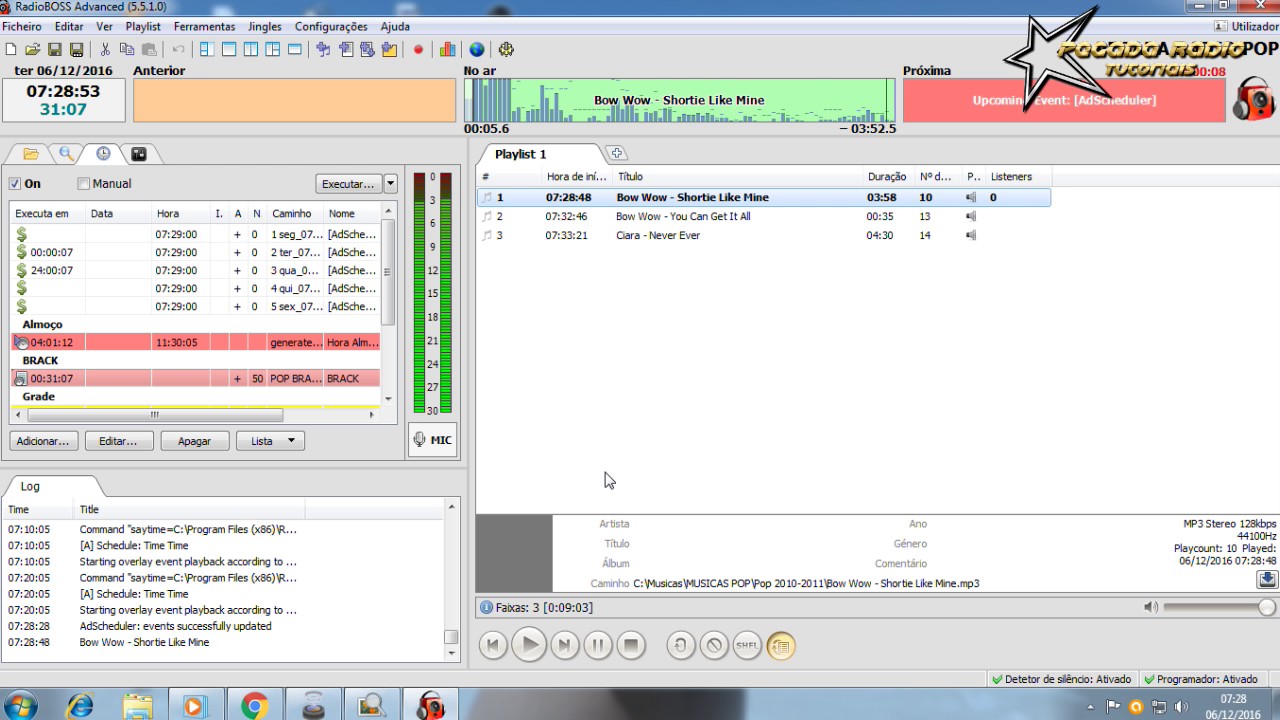
Task: Select track Ciara - Never Ever
Action: tap(763, 235)
